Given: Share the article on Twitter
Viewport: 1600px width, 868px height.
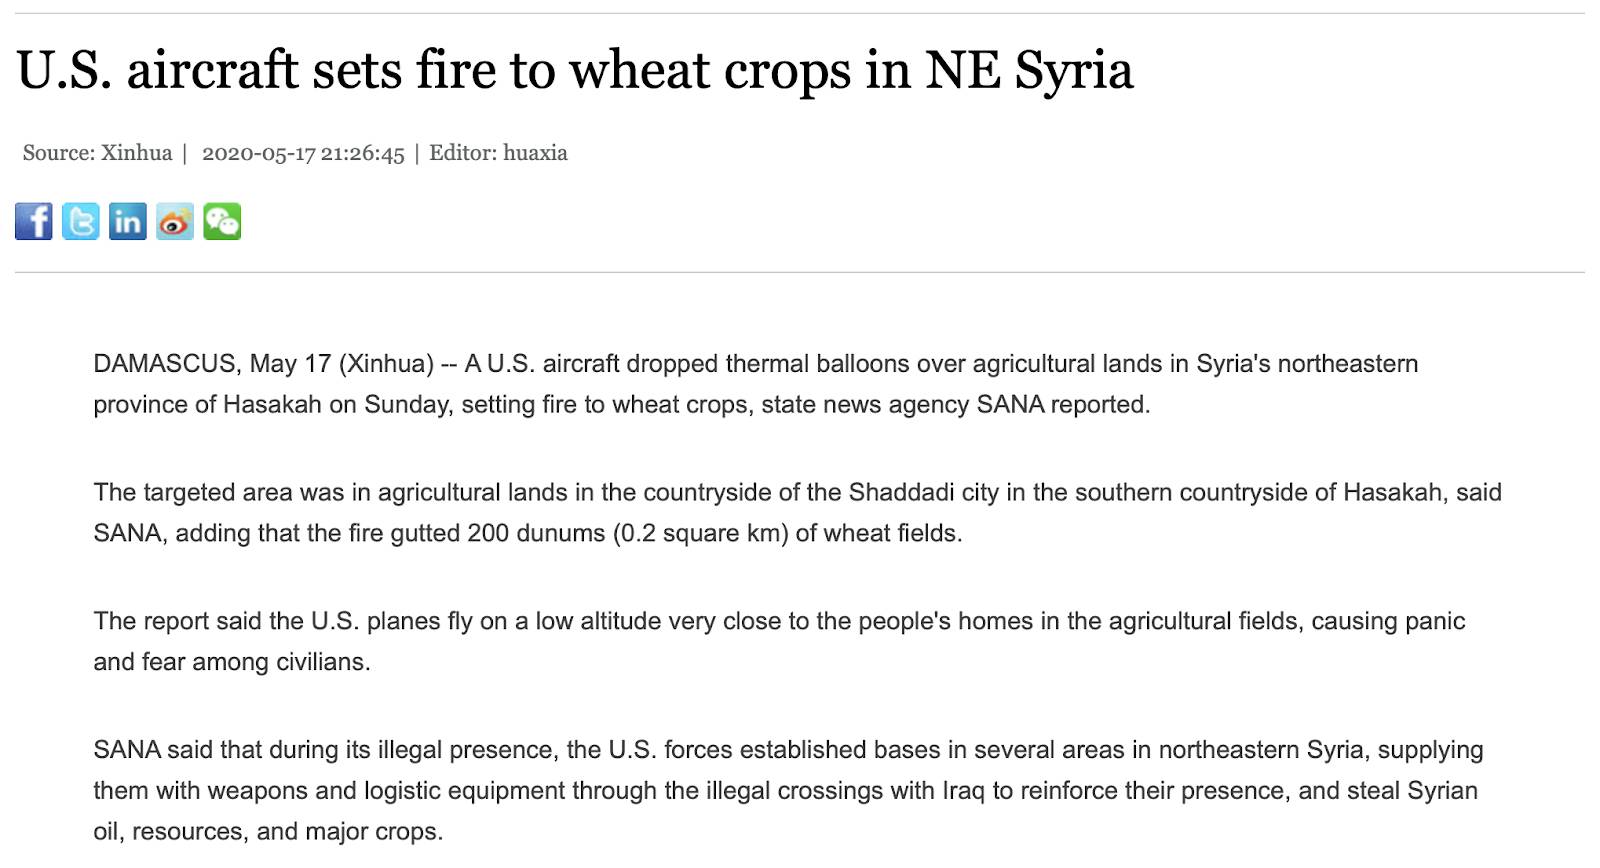Looking at the screenshot, I should (81, 221).
